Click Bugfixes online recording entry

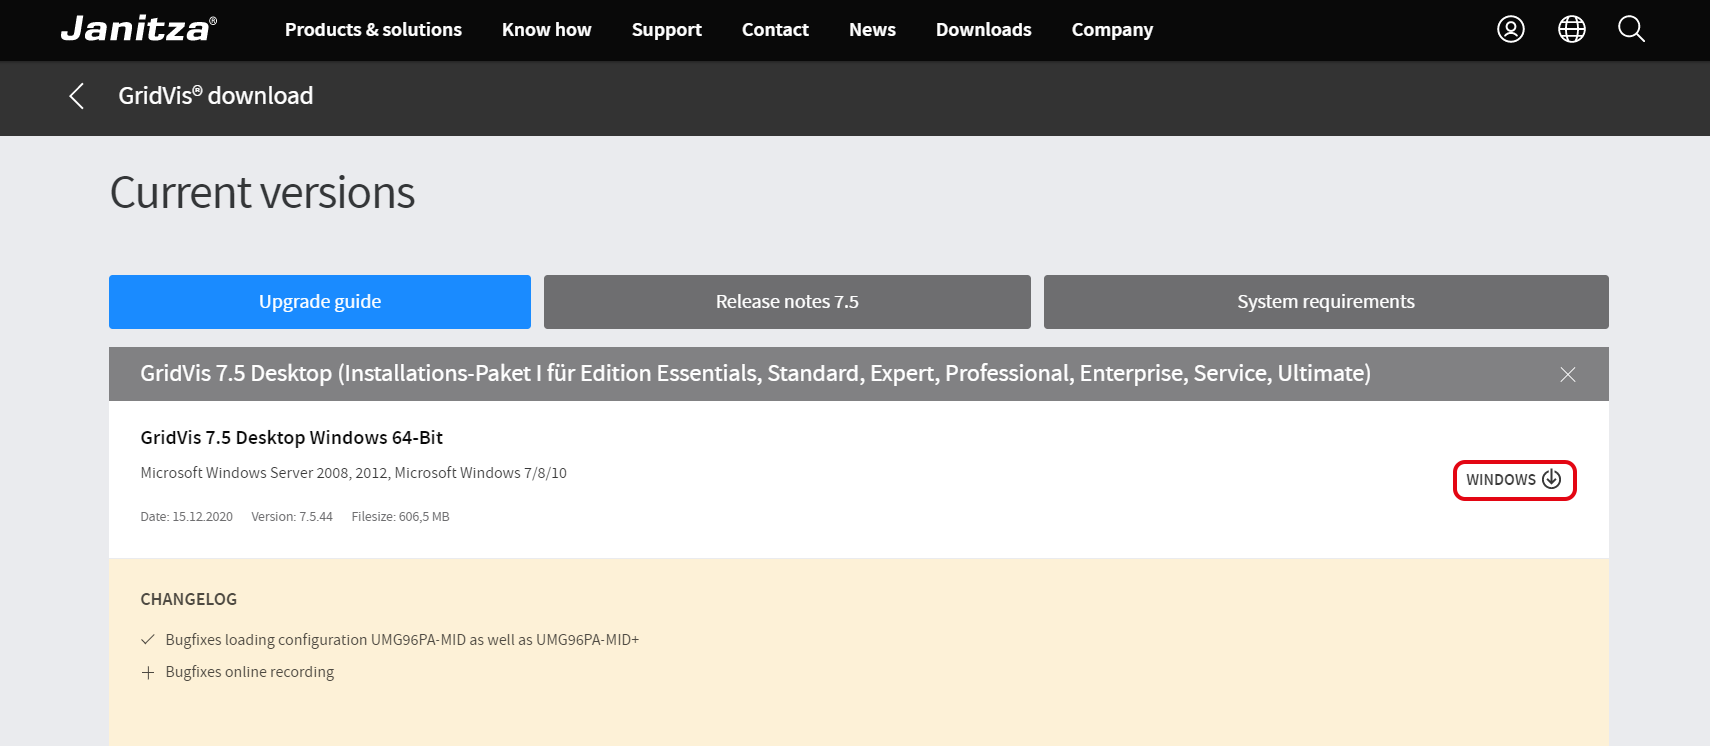(x=250, y=672)
